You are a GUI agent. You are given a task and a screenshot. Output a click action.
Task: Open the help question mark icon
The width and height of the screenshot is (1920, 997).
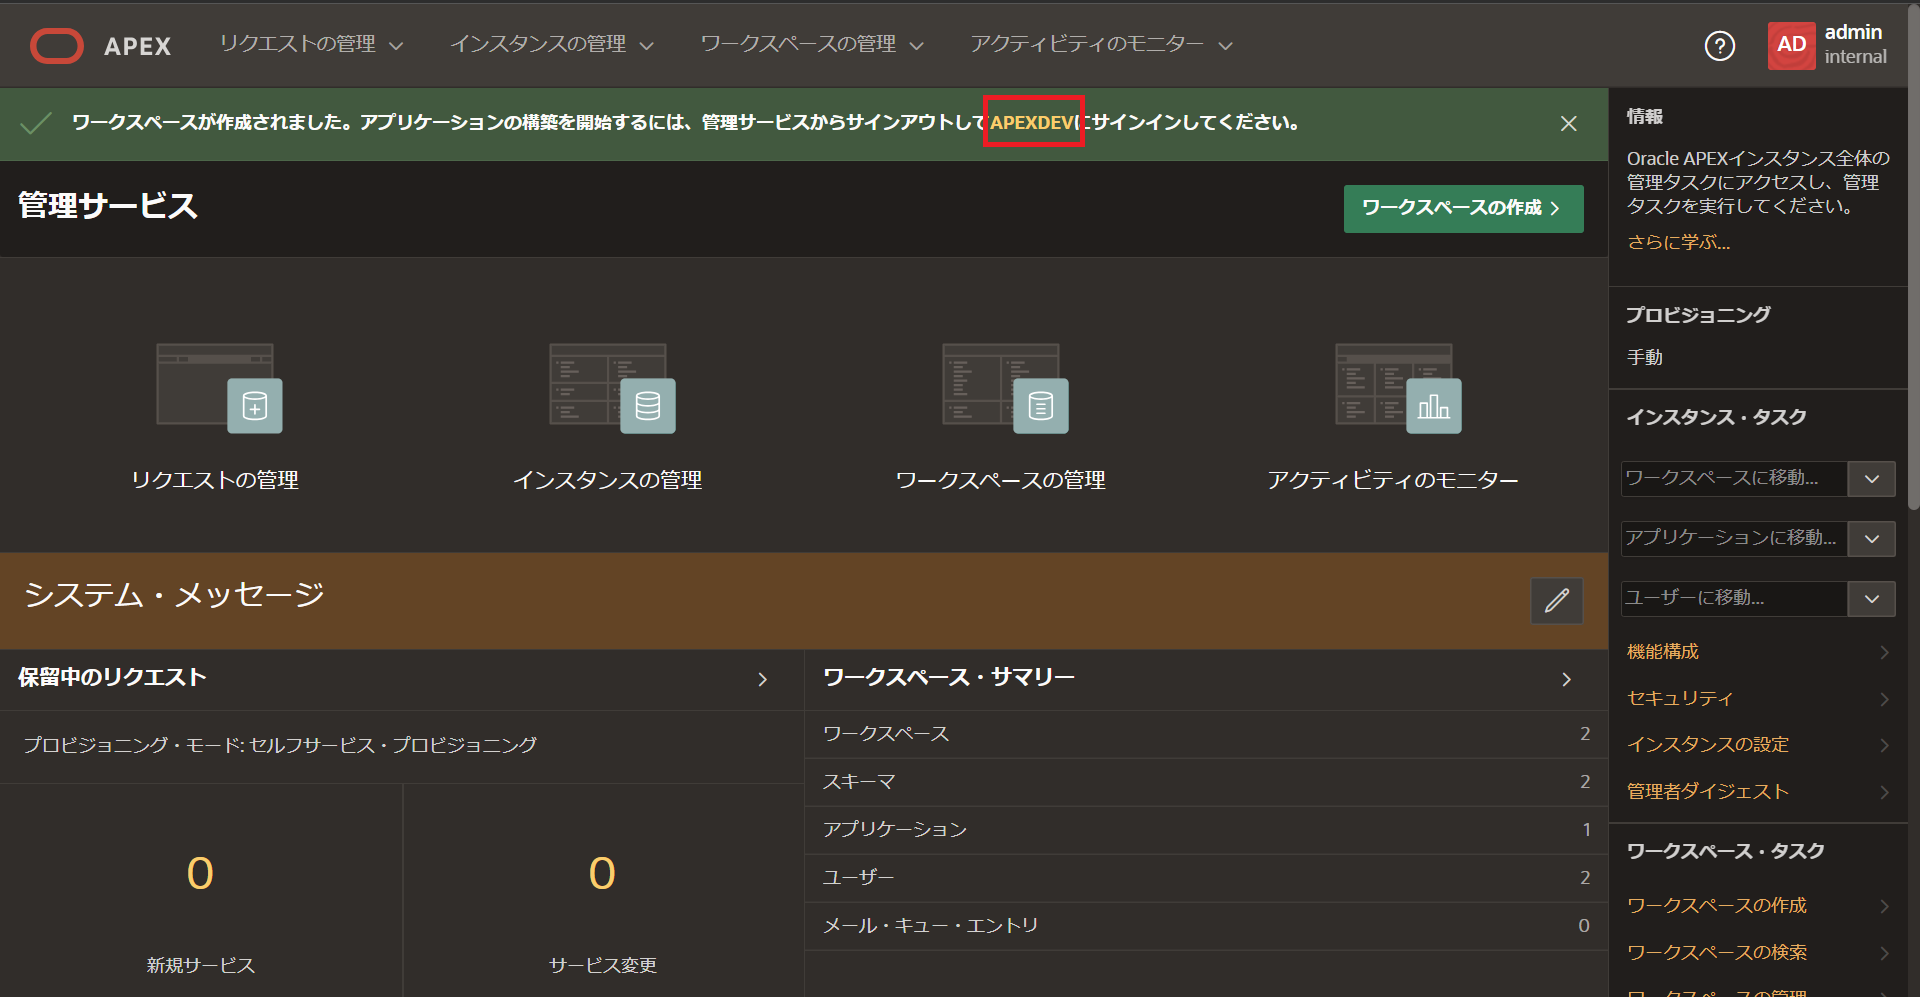1719,46
